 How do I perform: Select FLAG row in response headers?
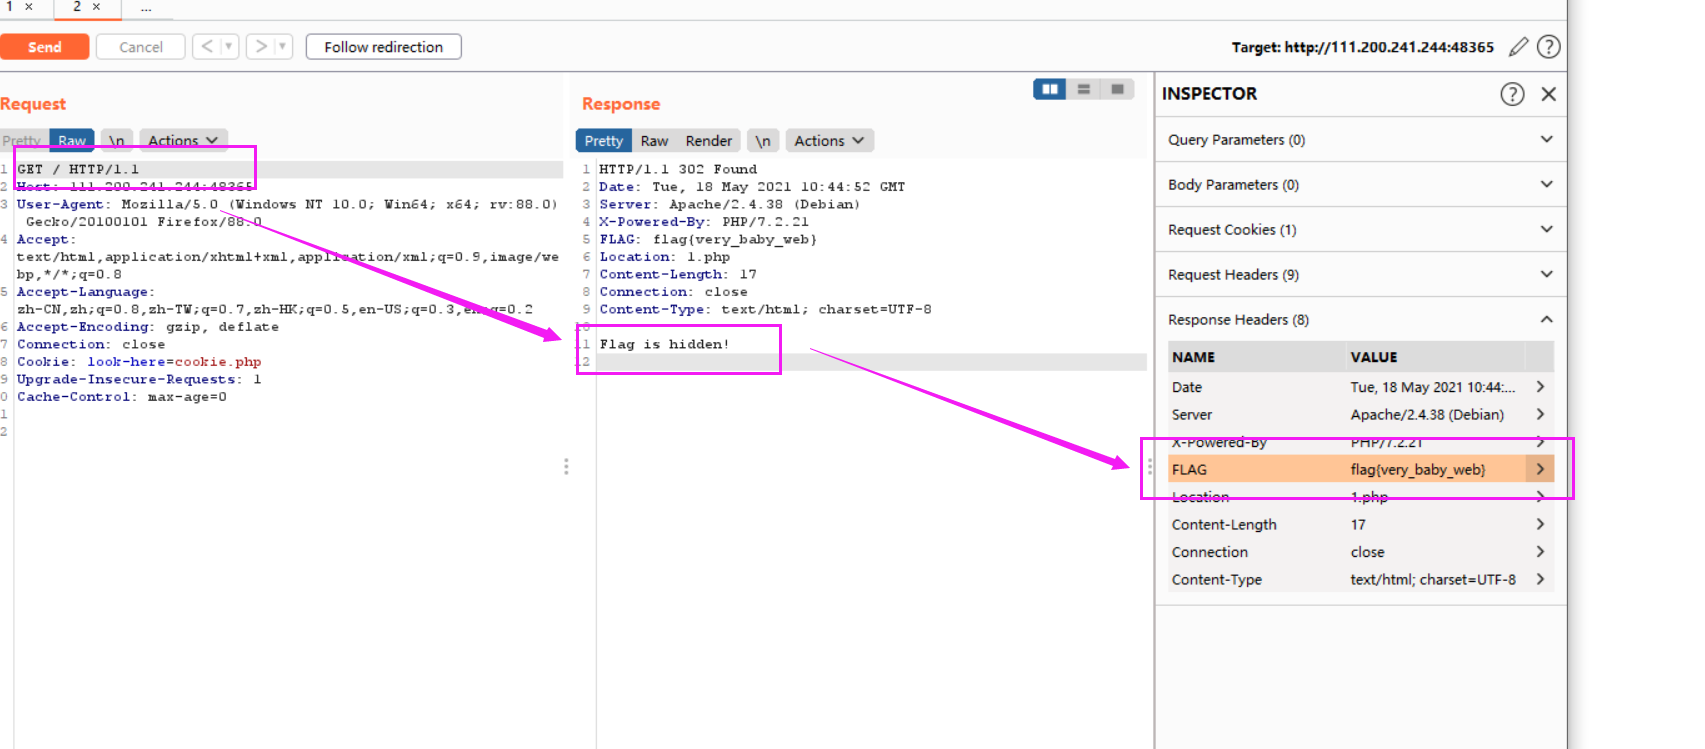[x=1360, y=469]
